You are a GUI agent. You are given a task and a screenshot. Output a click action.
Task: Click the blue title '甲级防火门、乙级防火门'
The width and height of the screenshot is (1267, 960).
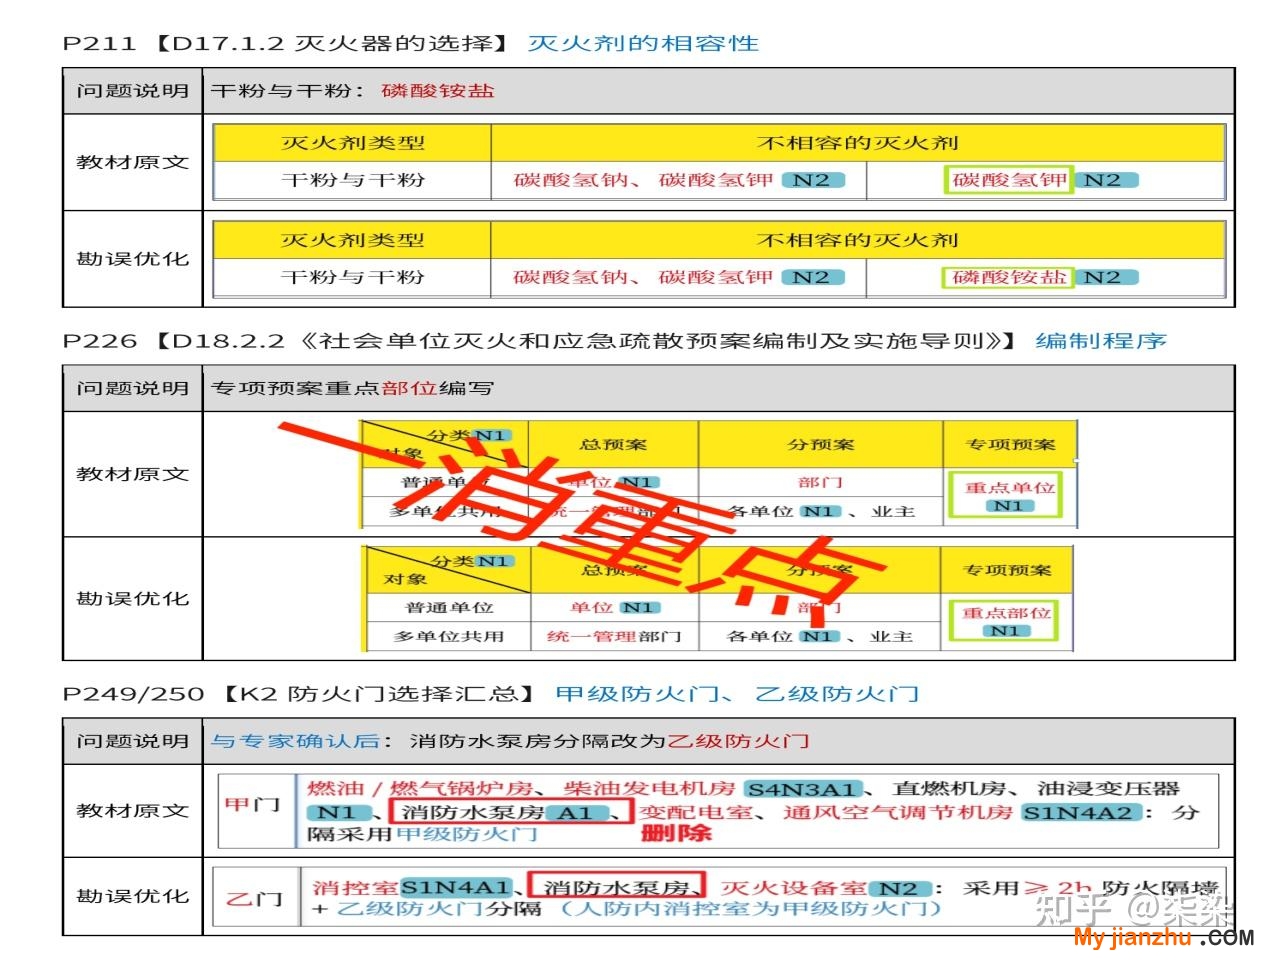click(738, 694)
